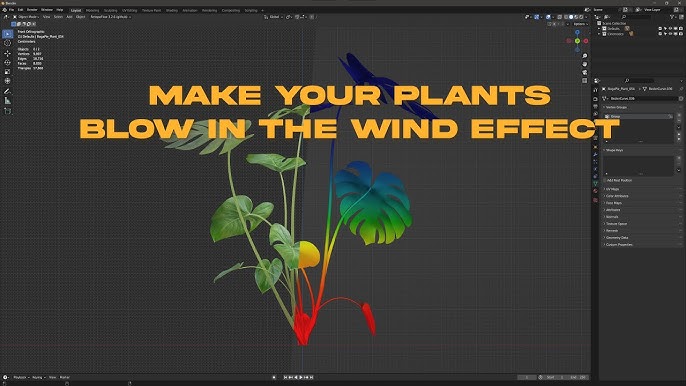Viewport: 686px width, 386px height.
Task: Expand the Color Attributes panel
Action: click(616, 196)
